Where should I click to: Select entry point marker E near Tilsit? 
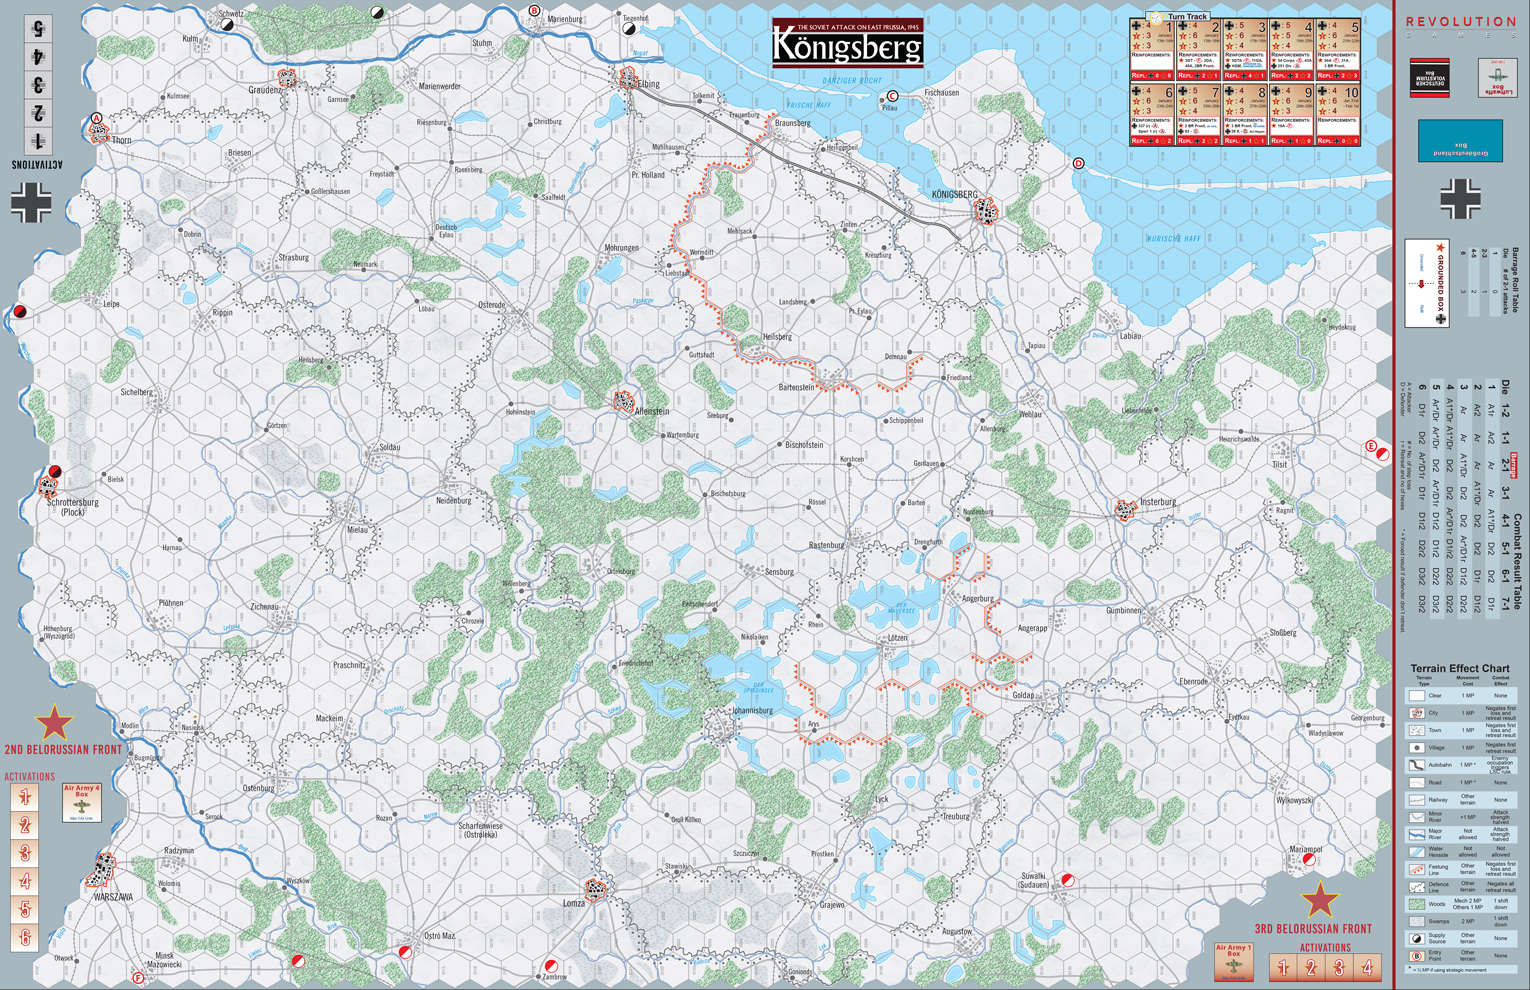coord(1371,446)
